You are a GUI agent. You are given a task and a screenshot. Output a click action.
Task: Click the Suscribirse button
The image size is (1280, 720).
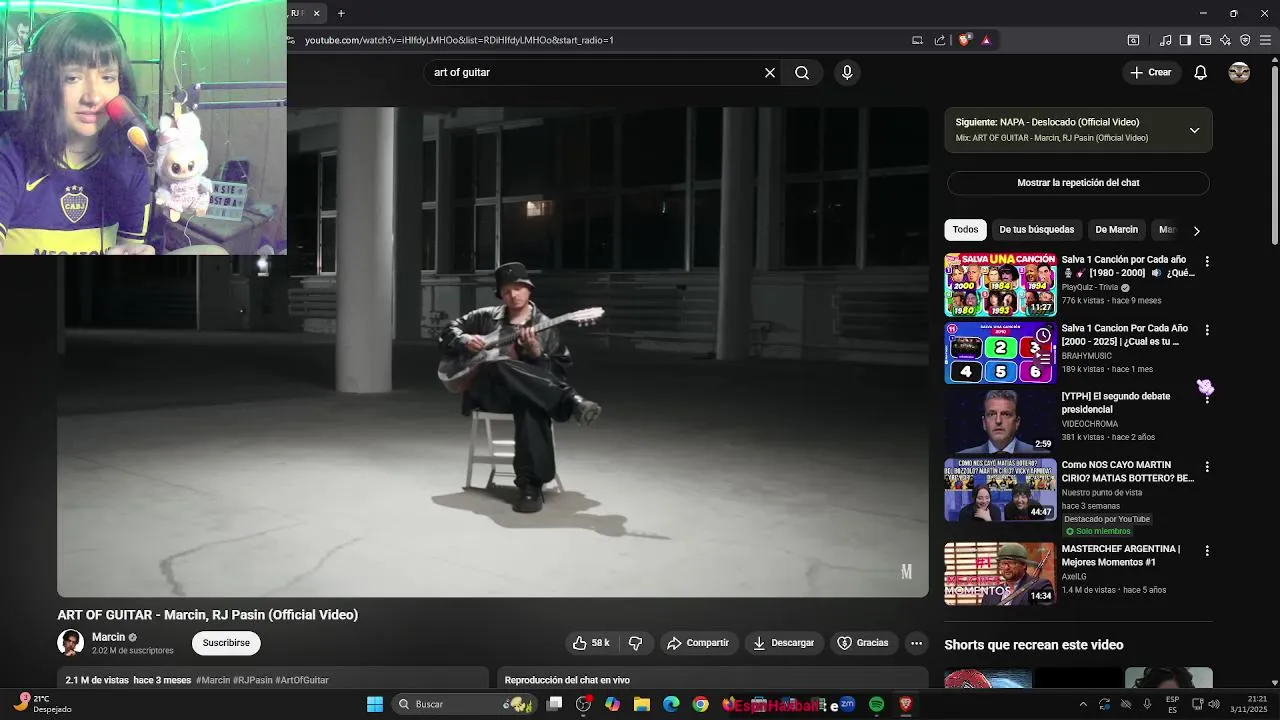(226, 643)
